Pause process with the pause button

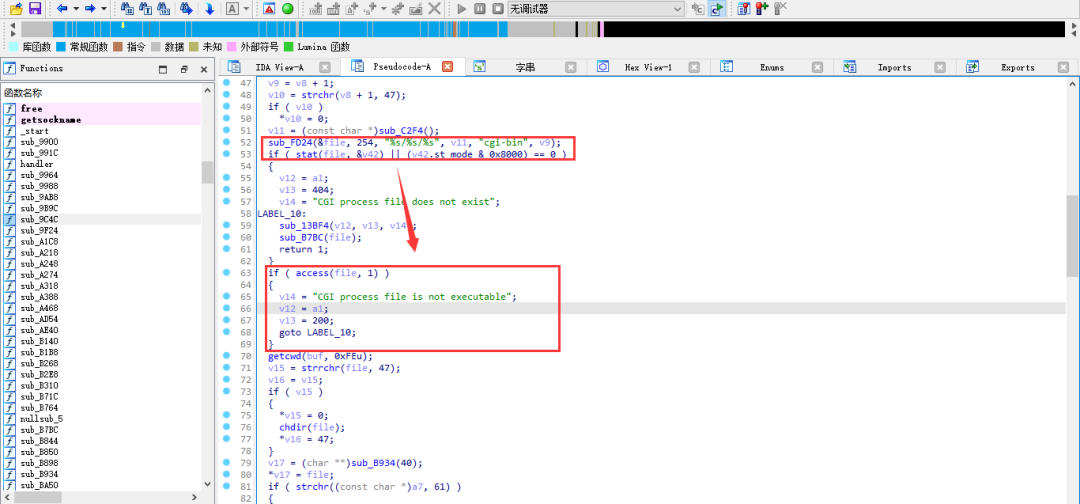tap(479, 8)
